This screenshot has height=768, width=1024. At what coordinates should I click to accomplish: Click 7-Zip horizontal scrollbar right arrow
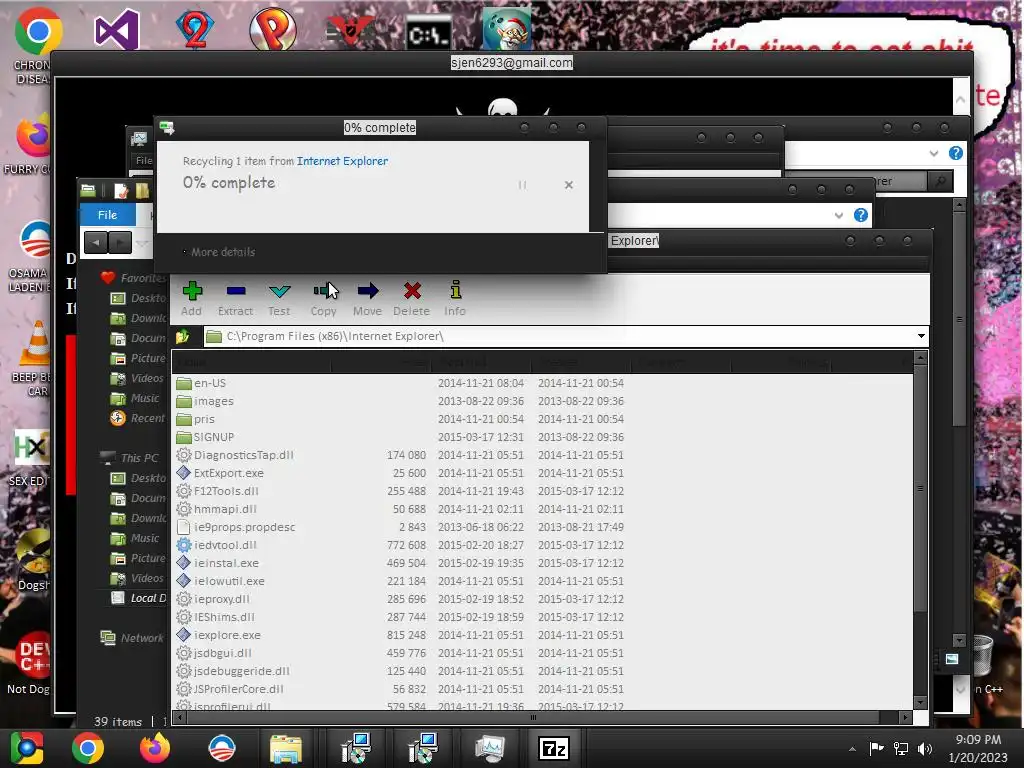pos(904,718)
